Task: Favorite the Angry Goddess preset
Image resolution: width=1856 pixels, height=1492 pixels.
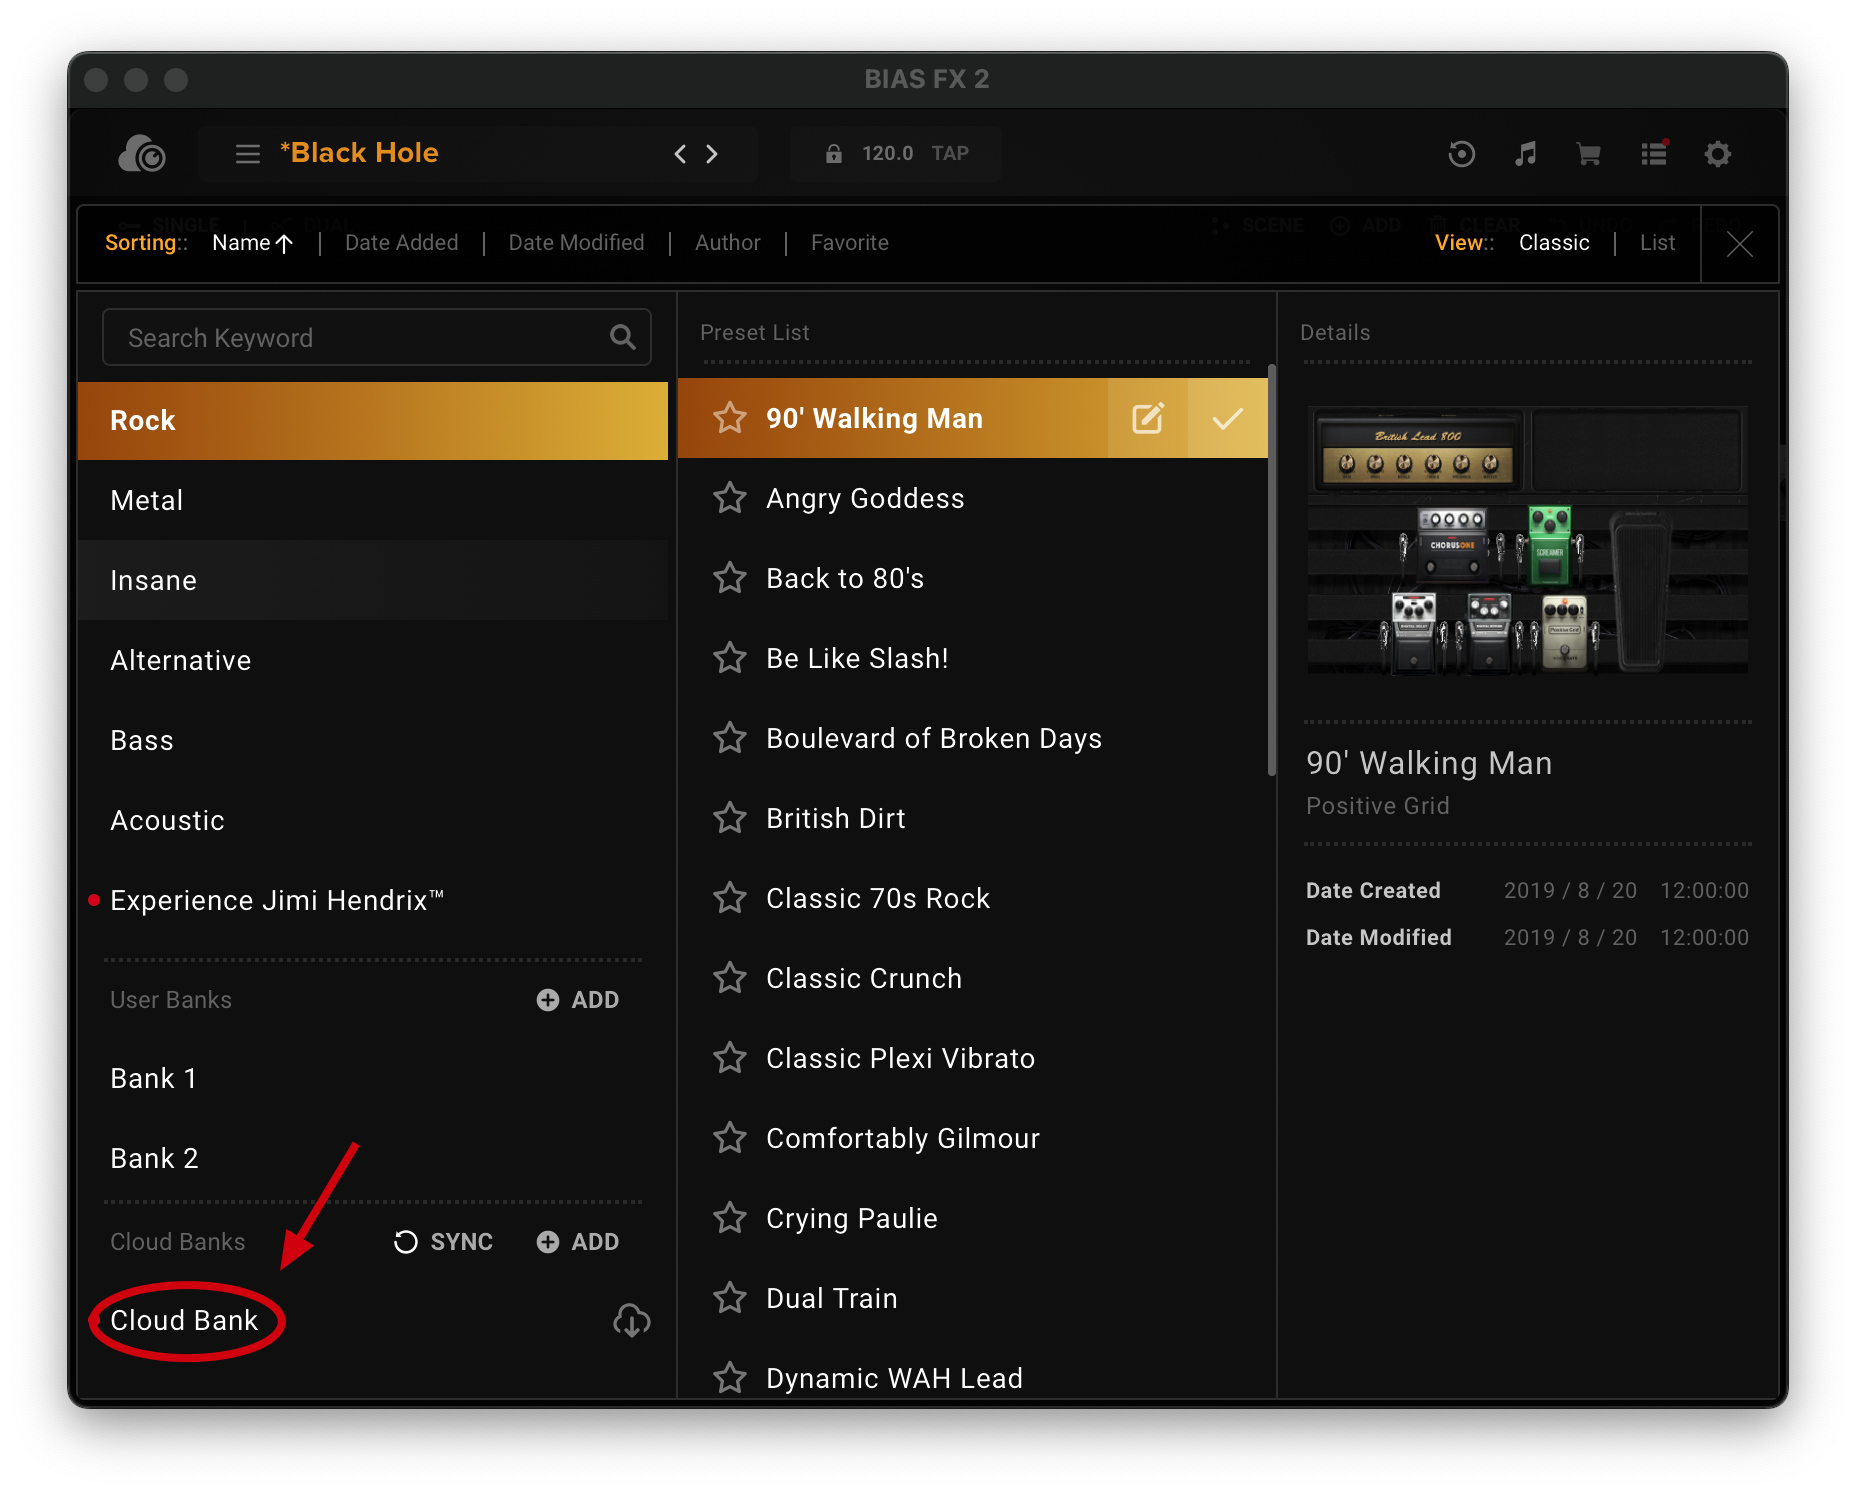Action: (730, 498)
